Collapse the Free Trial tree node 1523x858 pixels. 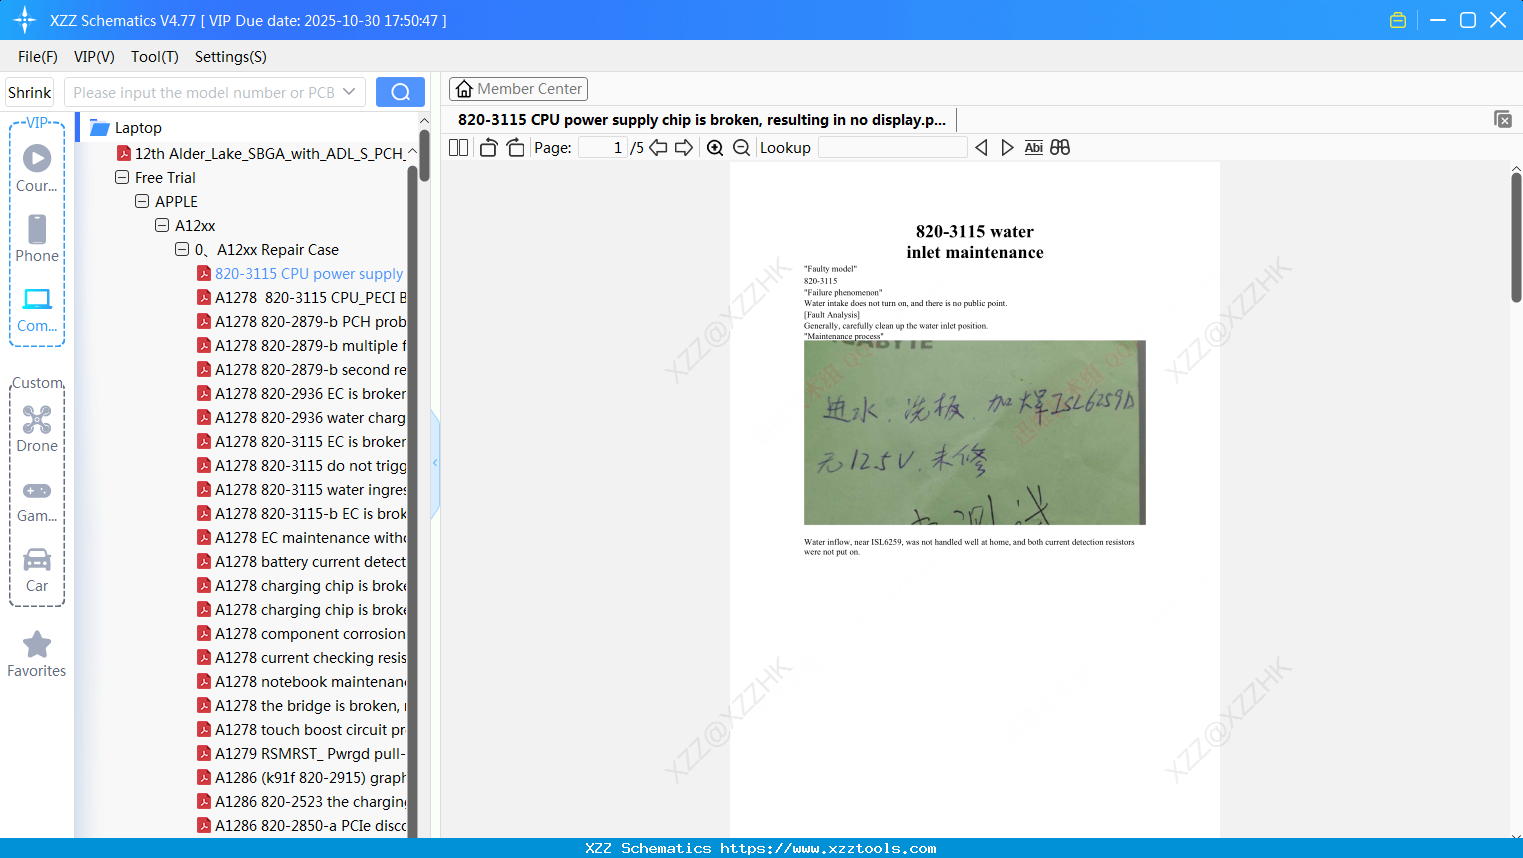pos(122,177)
